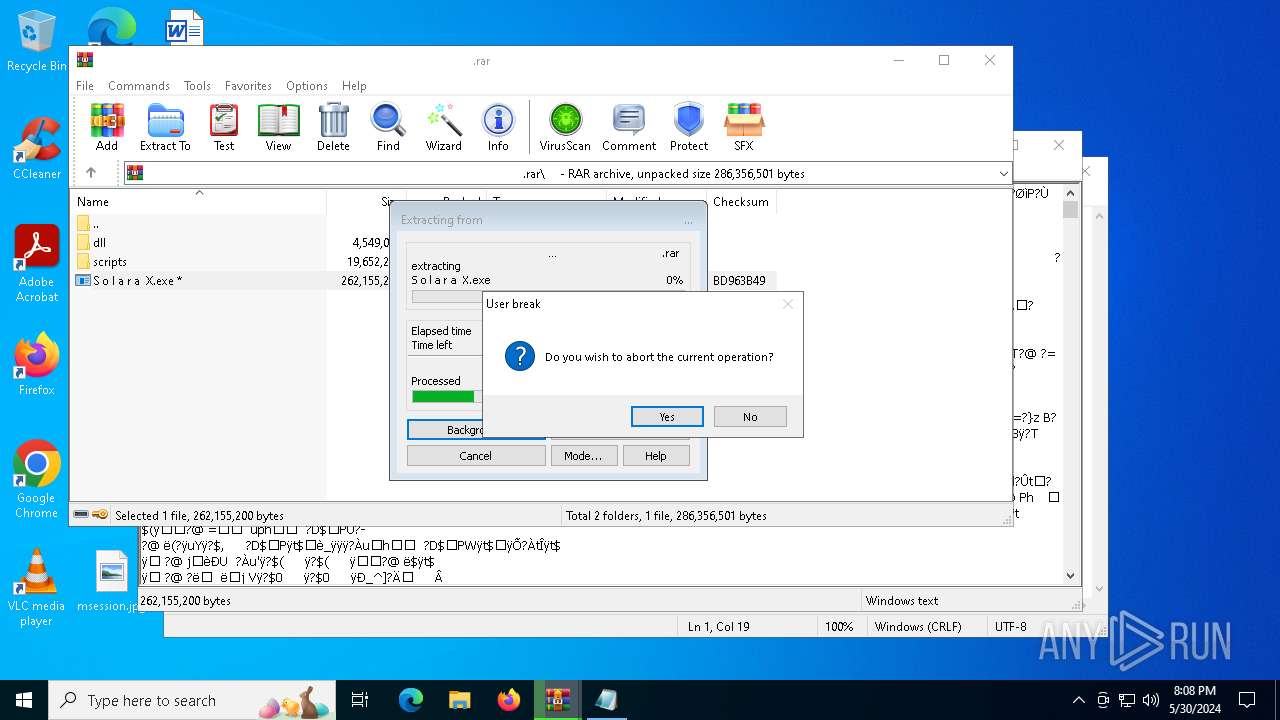Open the volume control in system tray
This screenshot has height=720, width=1280.
pos(1151,700)
